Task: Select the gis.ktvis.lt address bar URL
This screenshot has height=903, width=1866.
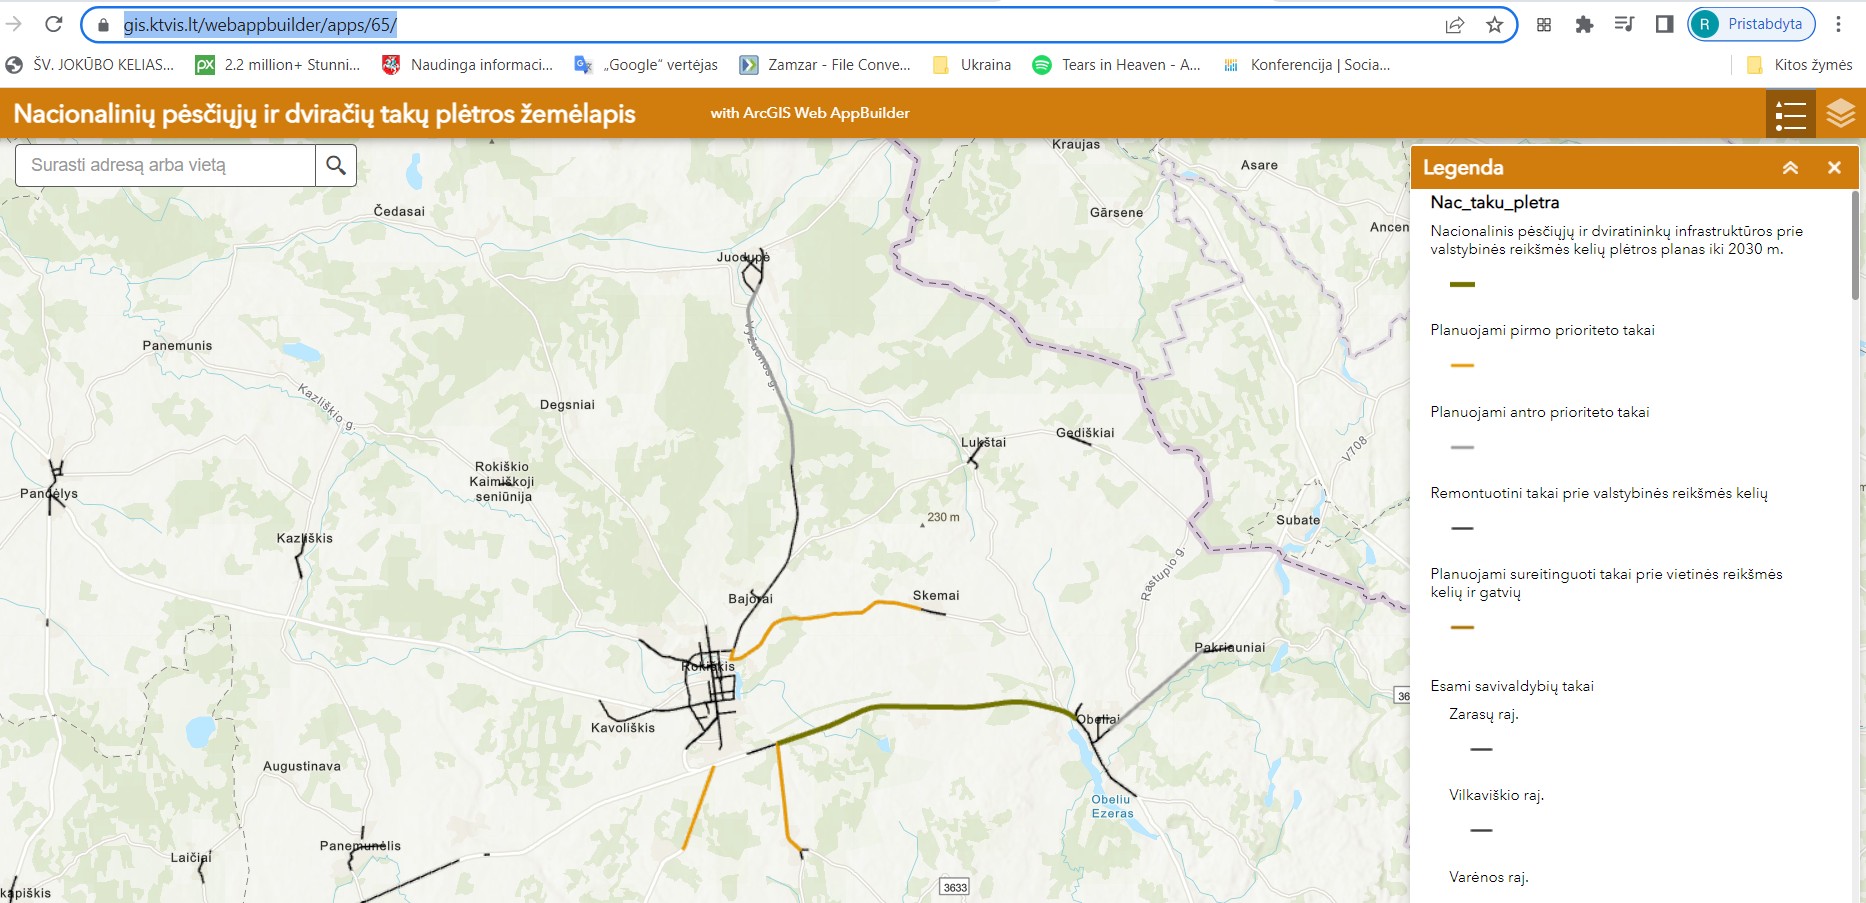Action: [260, 25]
